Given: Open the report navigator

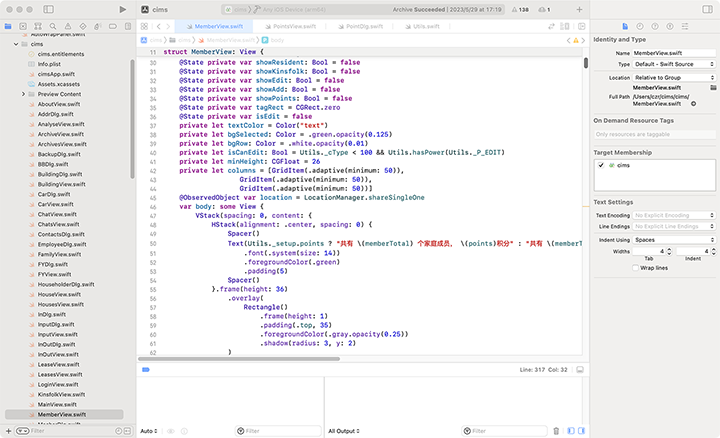Looking at the screenshot, I should (x=128, y=26).
